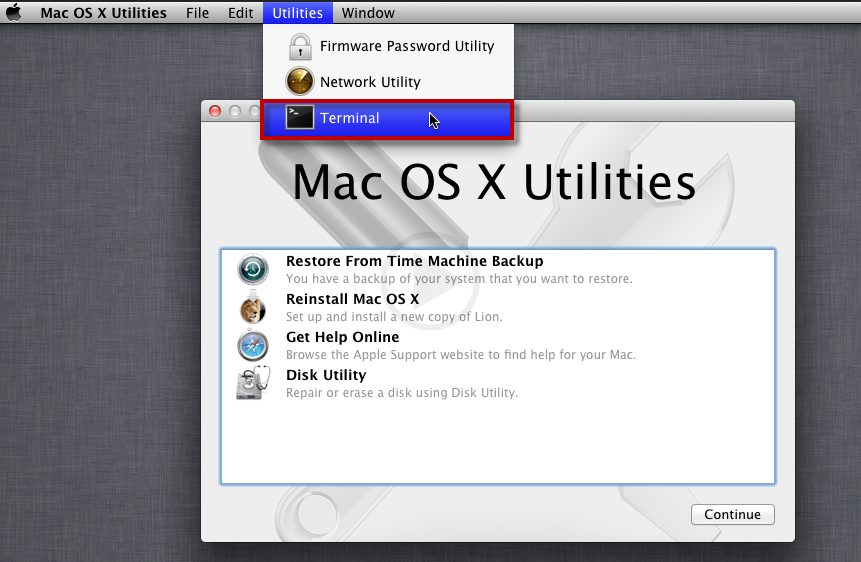Click the Network Utility radar icon
Image resolution: width=861 pixels, height=562 pixels.
click(x=300, y=81)
